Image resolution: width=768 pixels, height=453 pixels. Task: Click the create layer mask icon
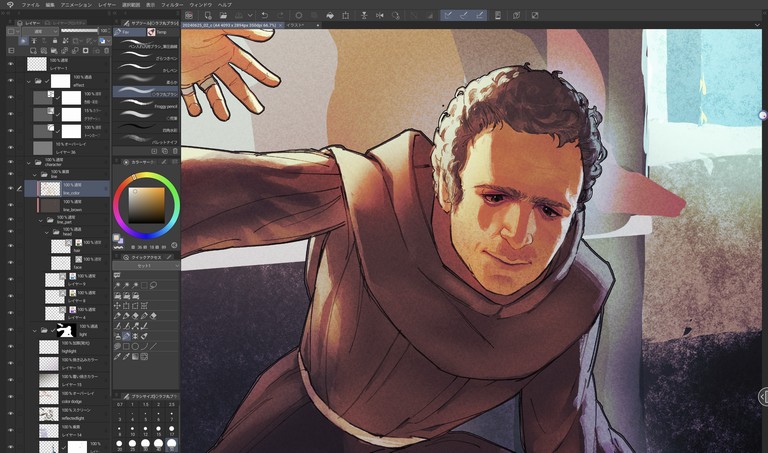[x=85, y=51]
